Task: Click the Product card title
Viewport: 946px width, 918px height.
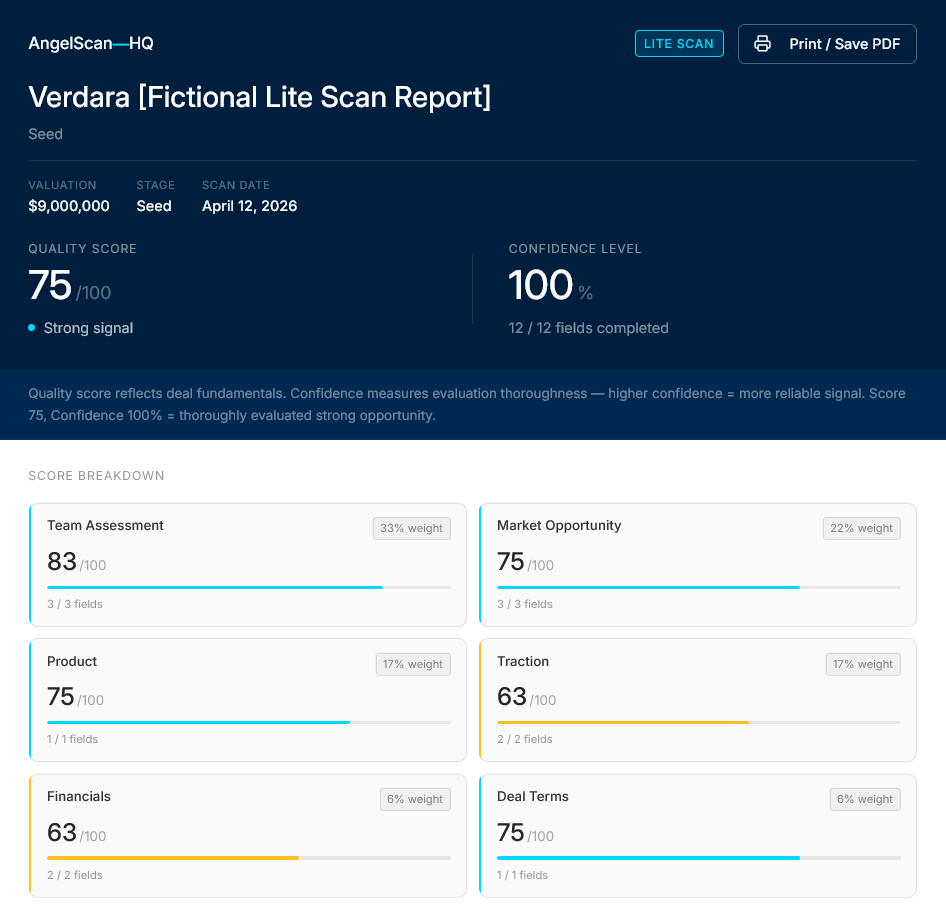Action: click(x=72, y=661)
